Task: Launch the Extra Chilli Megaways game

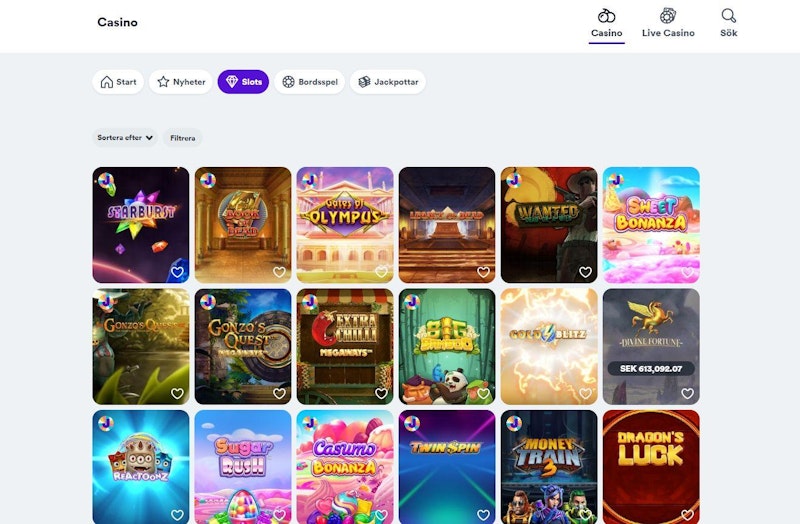Action: [344, 340]
